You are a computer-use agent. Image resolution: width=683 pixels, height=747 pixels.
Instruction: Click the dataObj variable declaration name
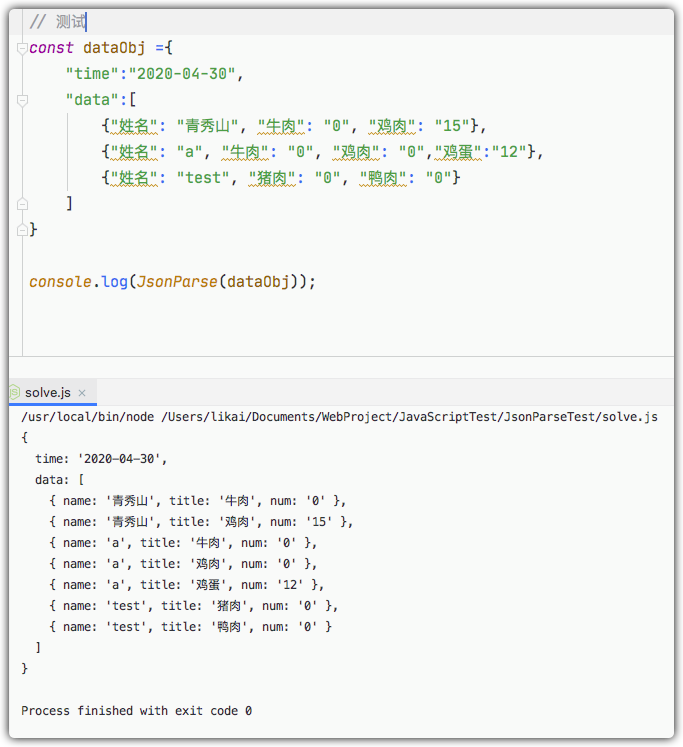point(114,48)
